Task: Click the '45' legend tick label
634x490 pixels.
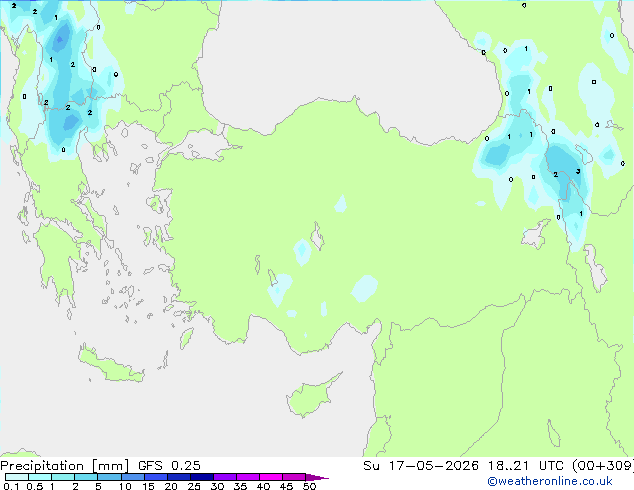Action: [x=286, y=486]
